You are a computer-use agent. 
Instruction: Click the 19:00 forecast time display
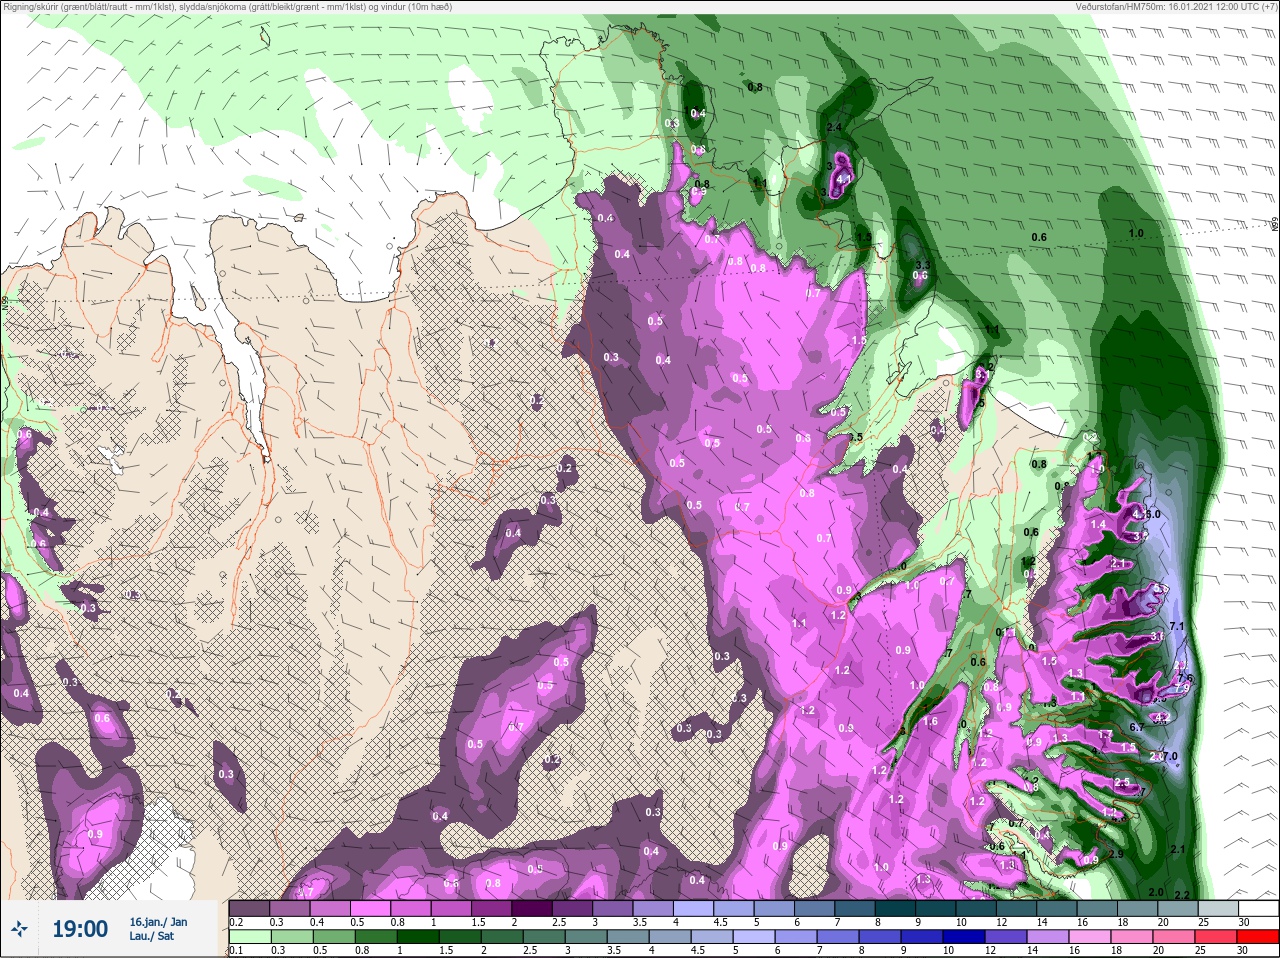80,929
